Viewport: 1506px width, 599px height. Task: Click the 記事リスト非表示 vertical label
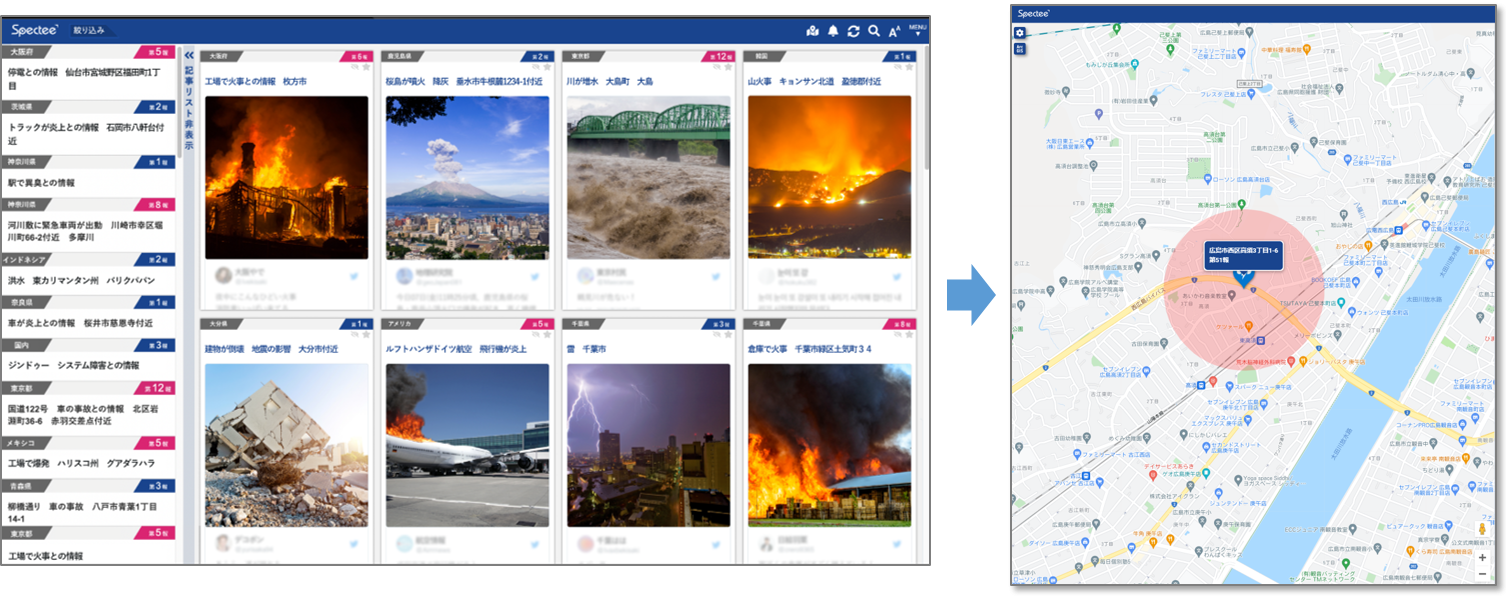click(189, 108)
